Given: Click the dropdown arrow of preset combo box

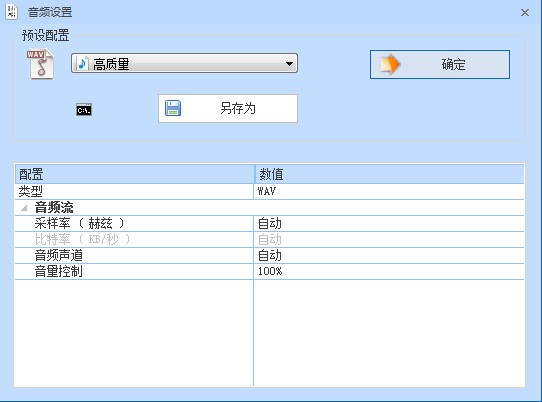Looking at the screenshot, I should [289, 64].
